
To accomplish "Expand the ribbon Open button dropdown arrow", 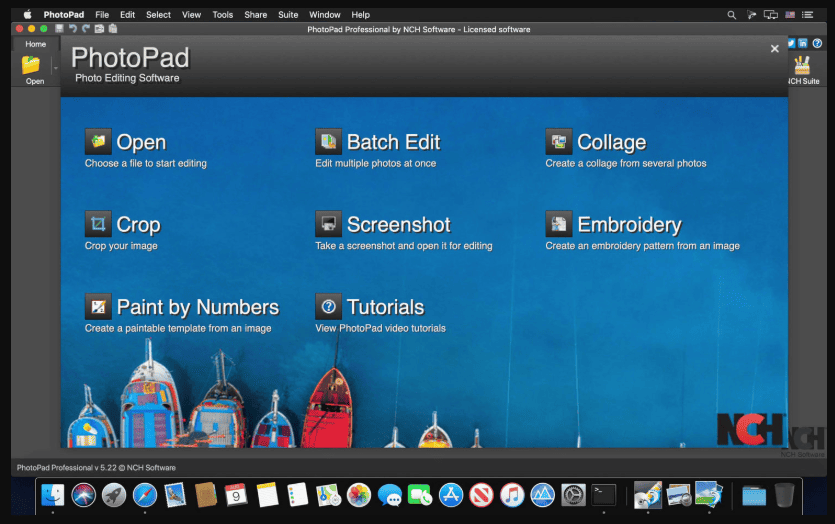I will point(55,68).
